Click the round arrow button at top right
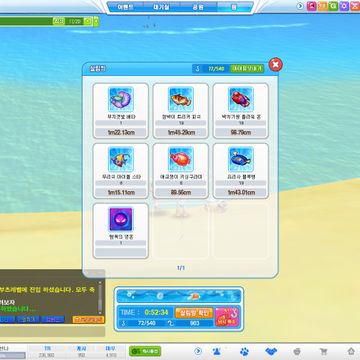Viewport: 360px width, 360px height. [x=300, y=6]
